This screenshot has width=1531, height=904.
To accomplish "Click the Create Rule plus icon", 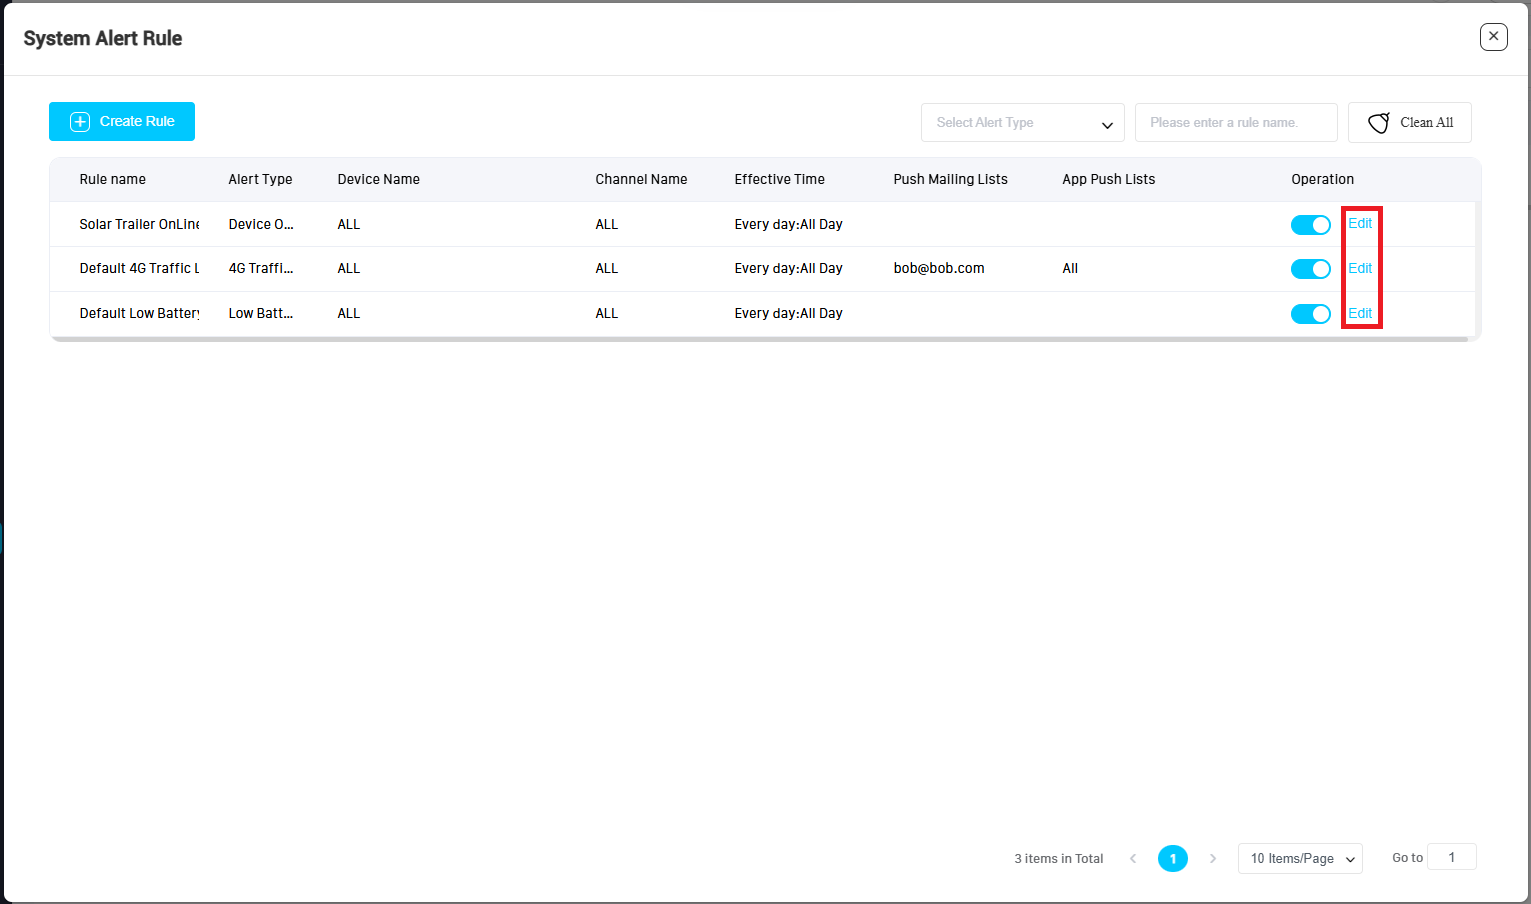I will (80, 122).
